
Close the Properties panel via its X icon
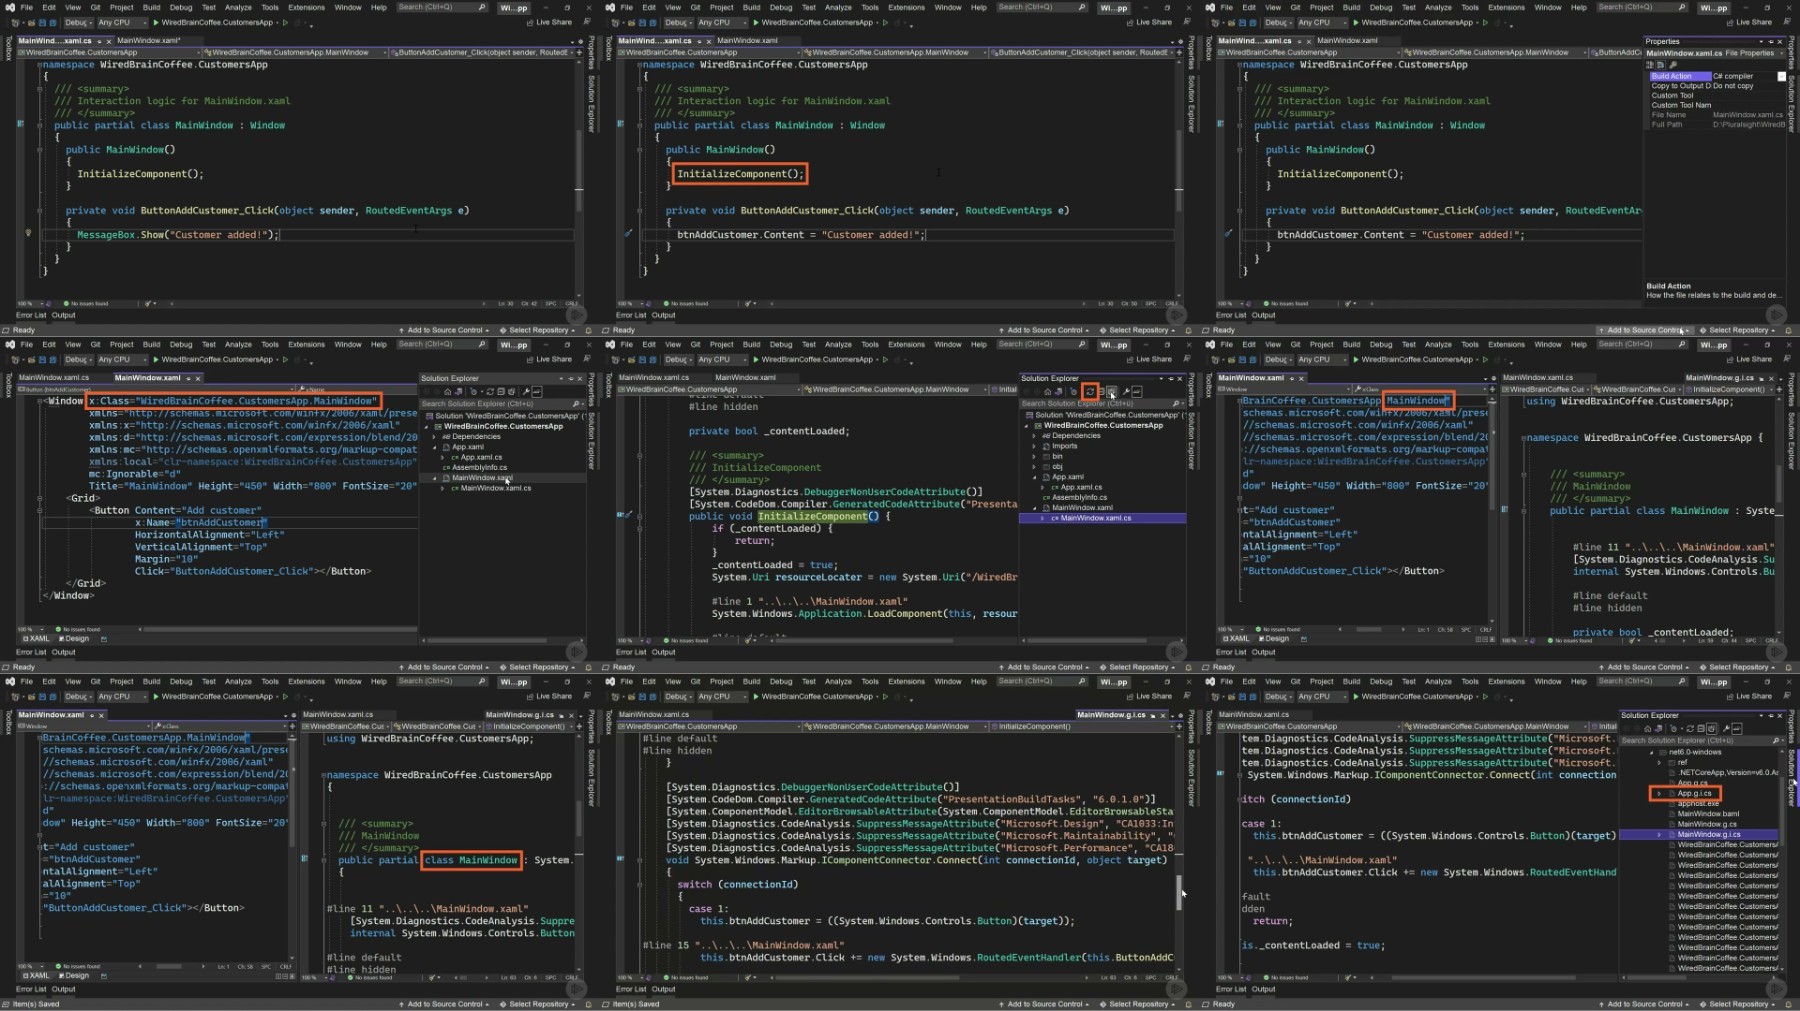click(x=1779, y=42)
